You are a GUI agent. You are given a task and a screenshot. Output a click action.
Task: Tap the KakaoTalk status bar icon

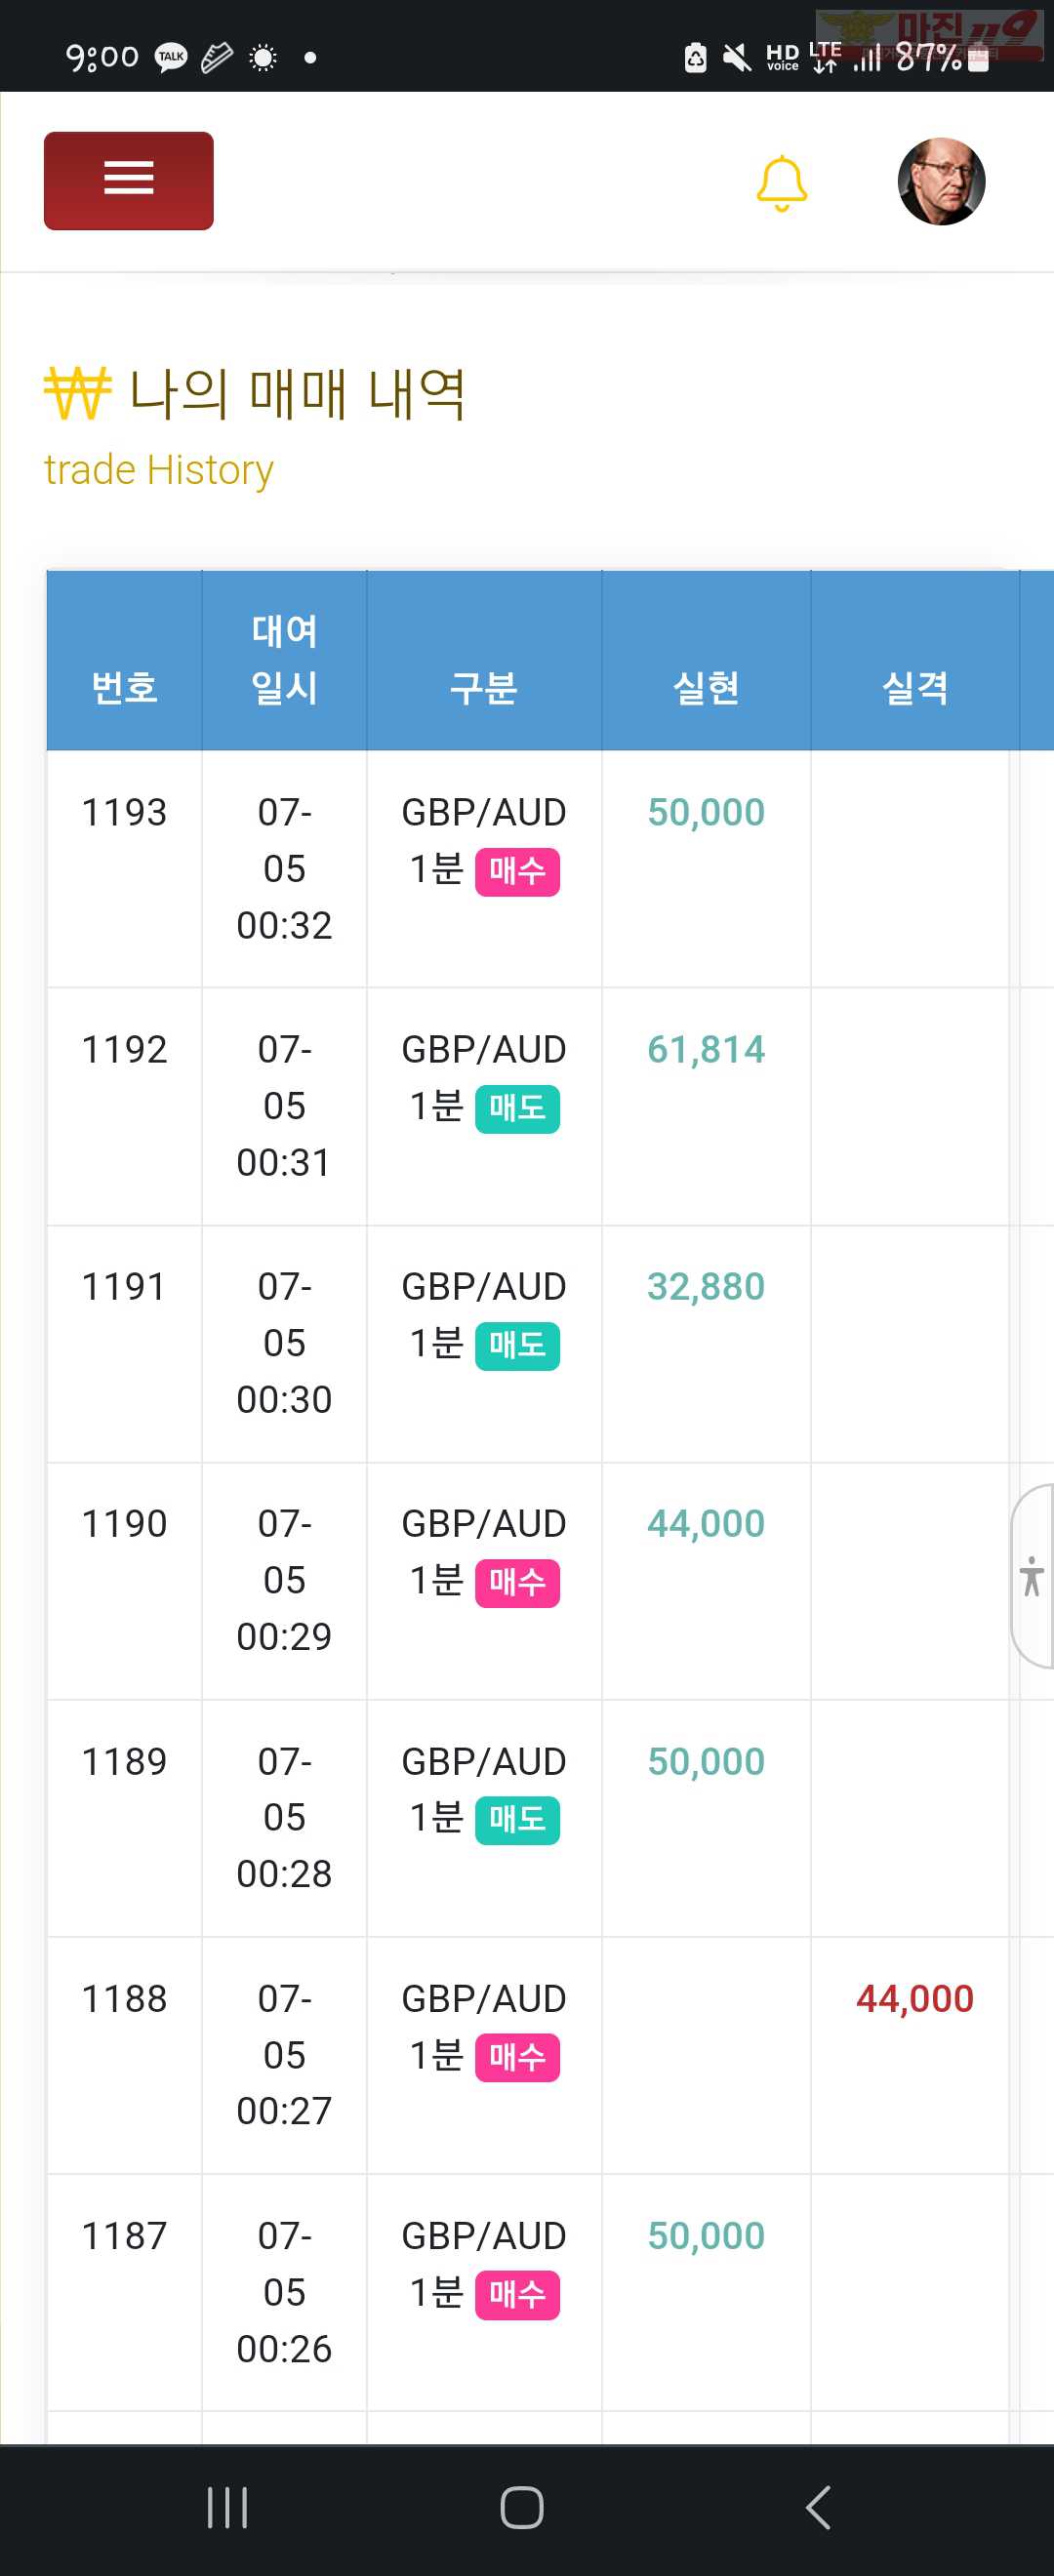171,57
